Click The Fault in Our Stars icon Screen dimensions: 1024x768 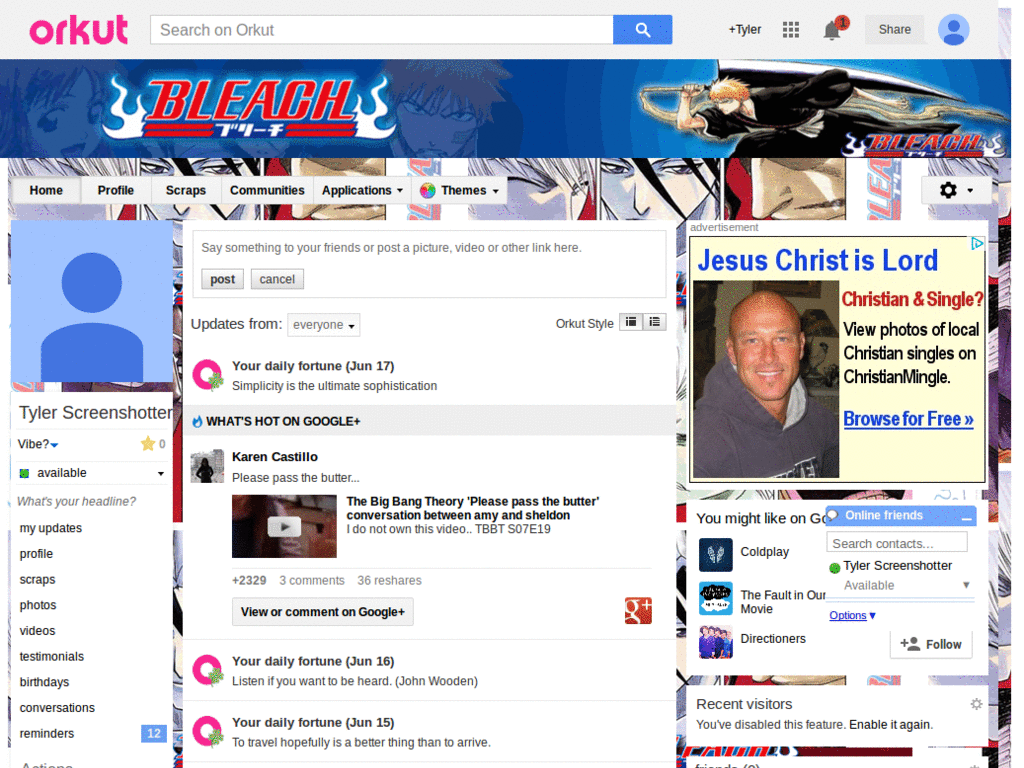[x=716, y=598]
